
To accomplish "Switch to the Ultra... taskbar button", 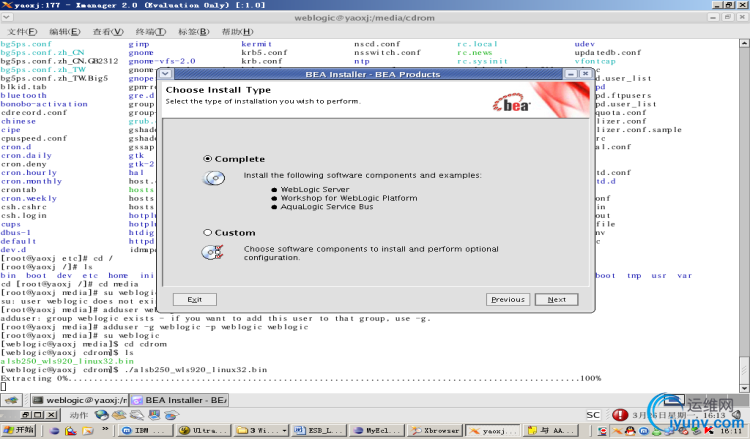I will pos(204,430).
